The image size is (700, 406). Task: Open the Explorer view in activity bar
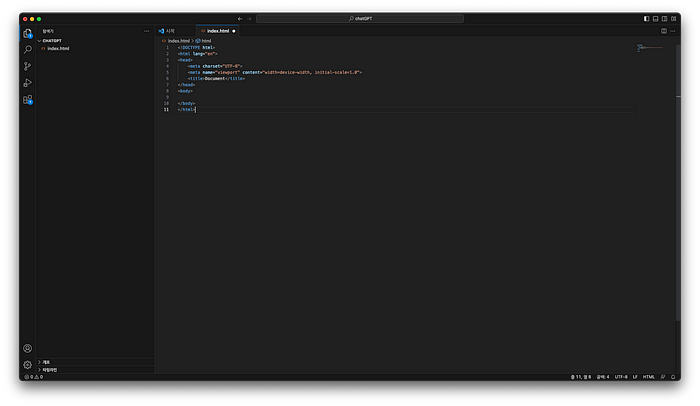[28, 33]
